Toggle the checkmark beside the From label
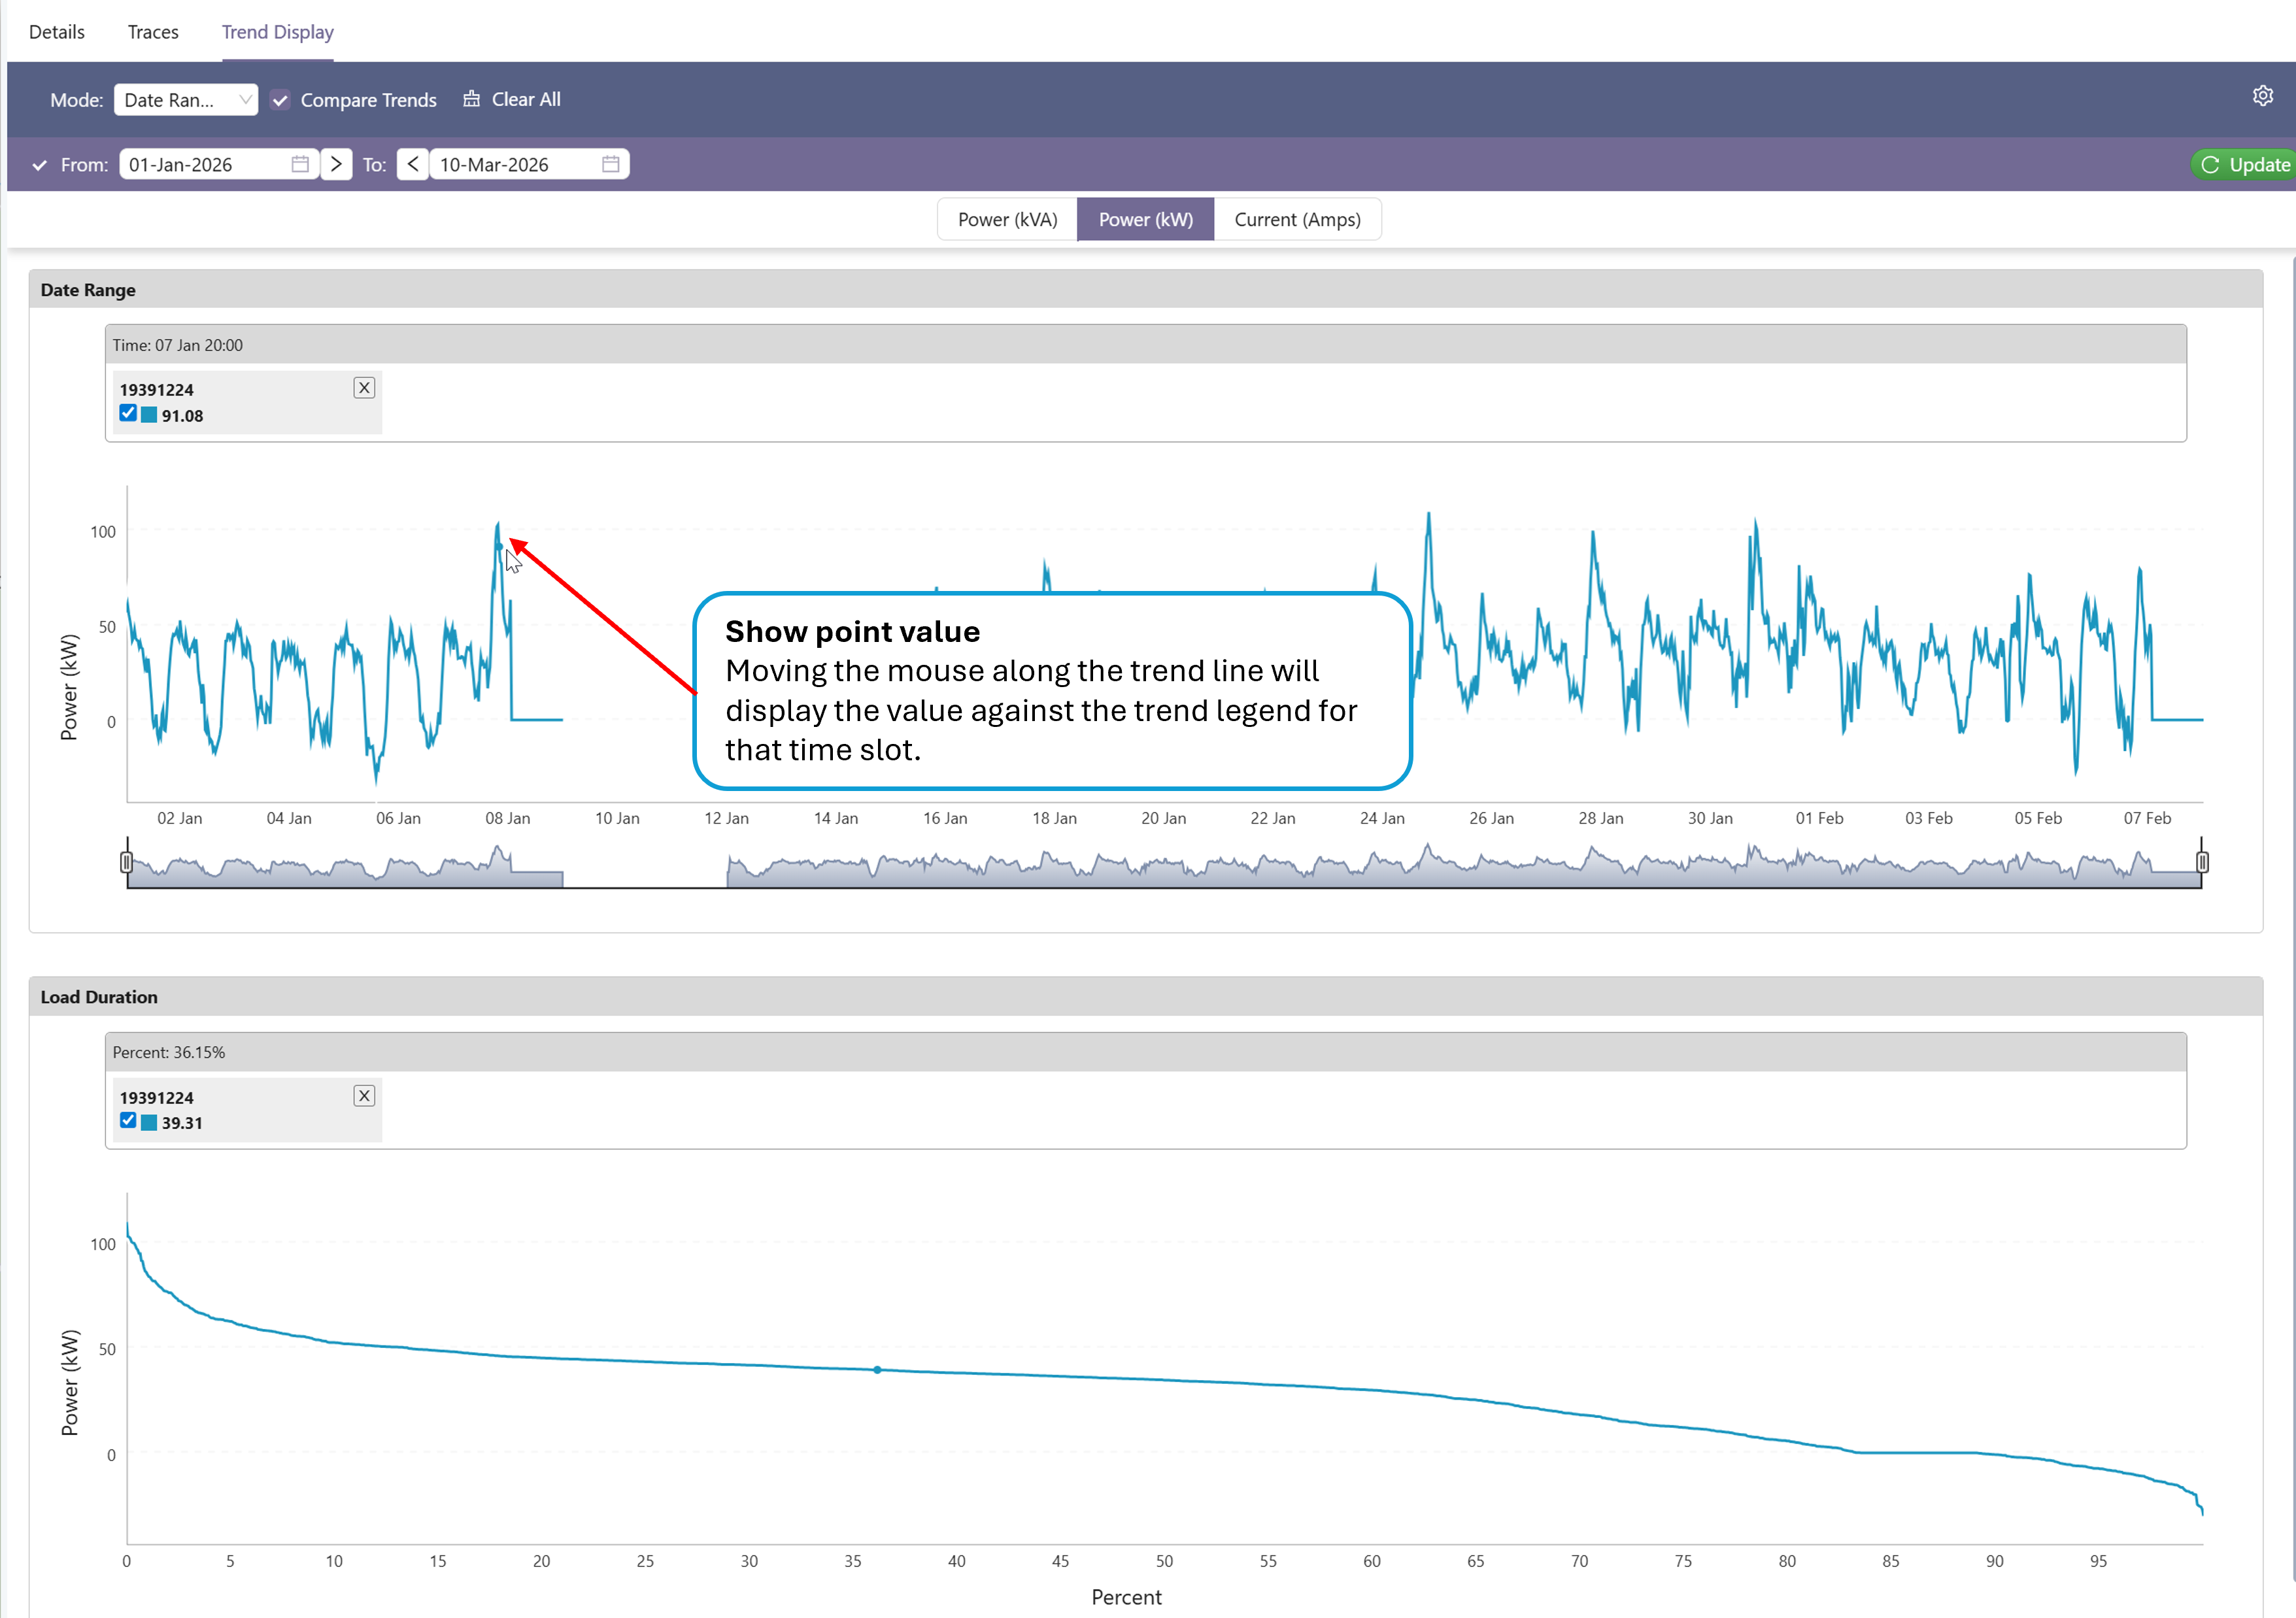 coord(40,165)
